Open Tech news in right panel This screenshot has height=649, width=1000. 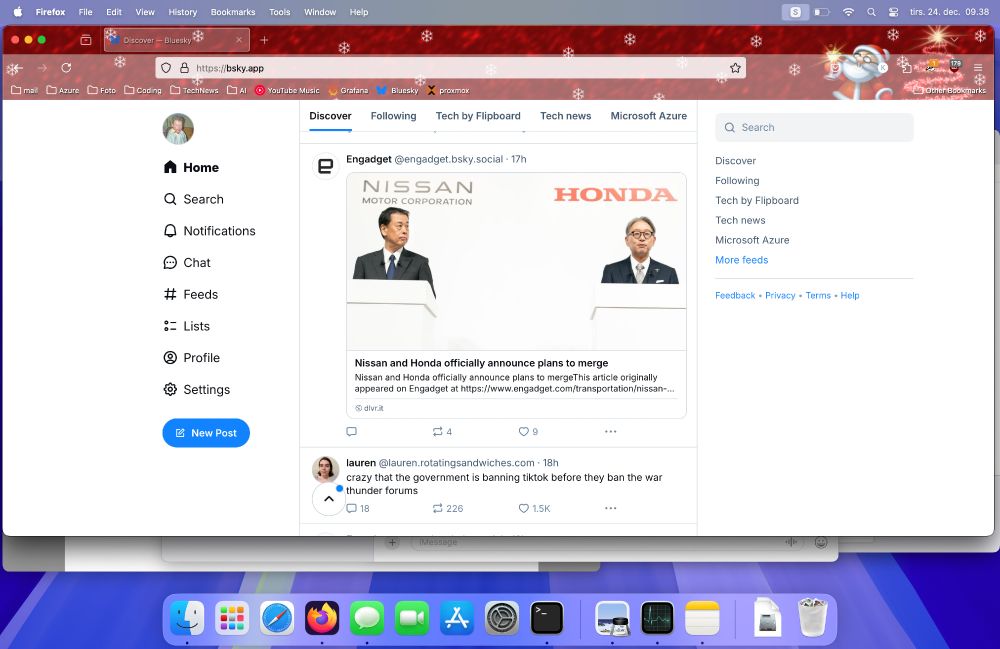[x=740, y=220]
